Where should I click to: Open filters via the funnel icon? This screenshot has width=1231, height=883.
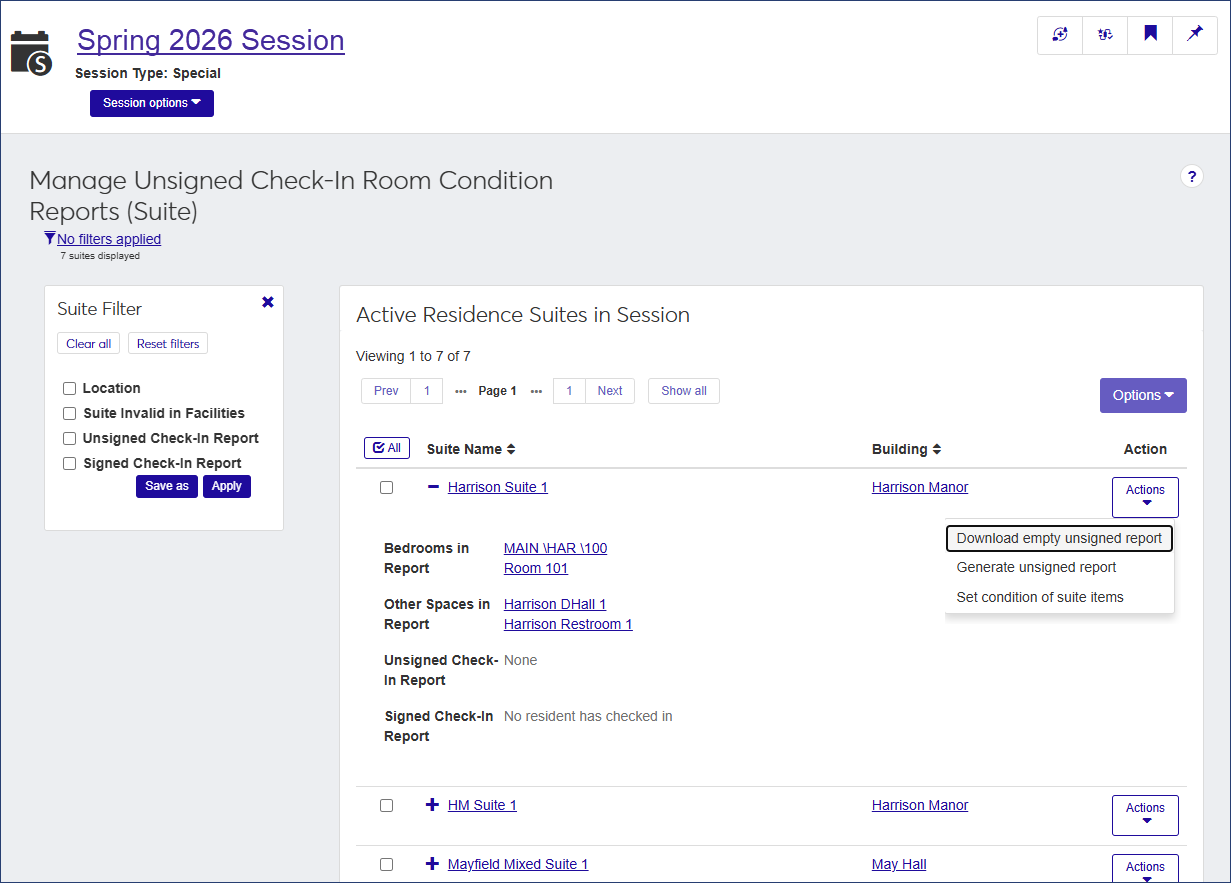click(49, 237)
